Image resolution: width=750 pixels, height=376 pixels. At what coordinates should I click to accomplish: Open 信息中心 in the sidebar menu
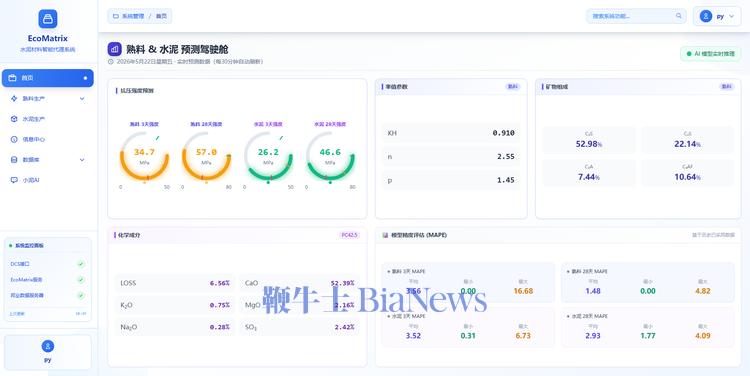(x=47, y=139)
